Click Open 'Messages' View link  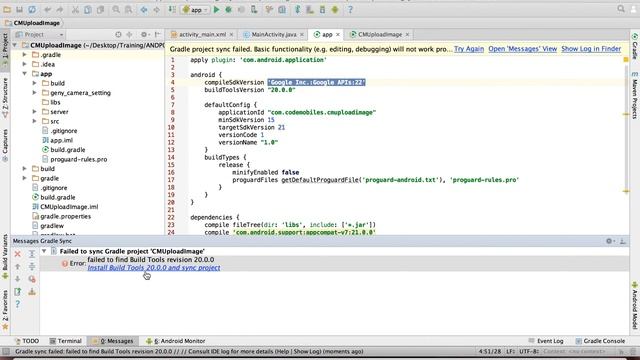tap(522, 49)
